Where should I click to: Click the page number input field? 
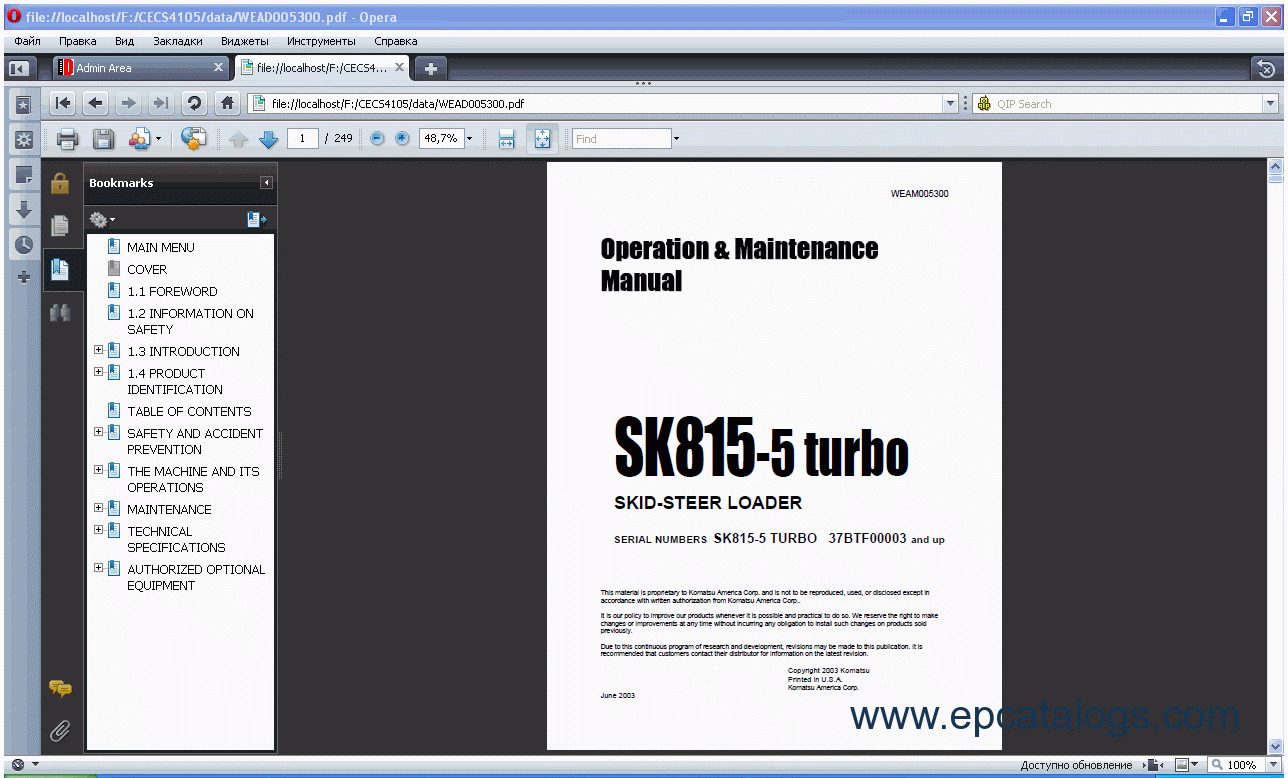302,139
